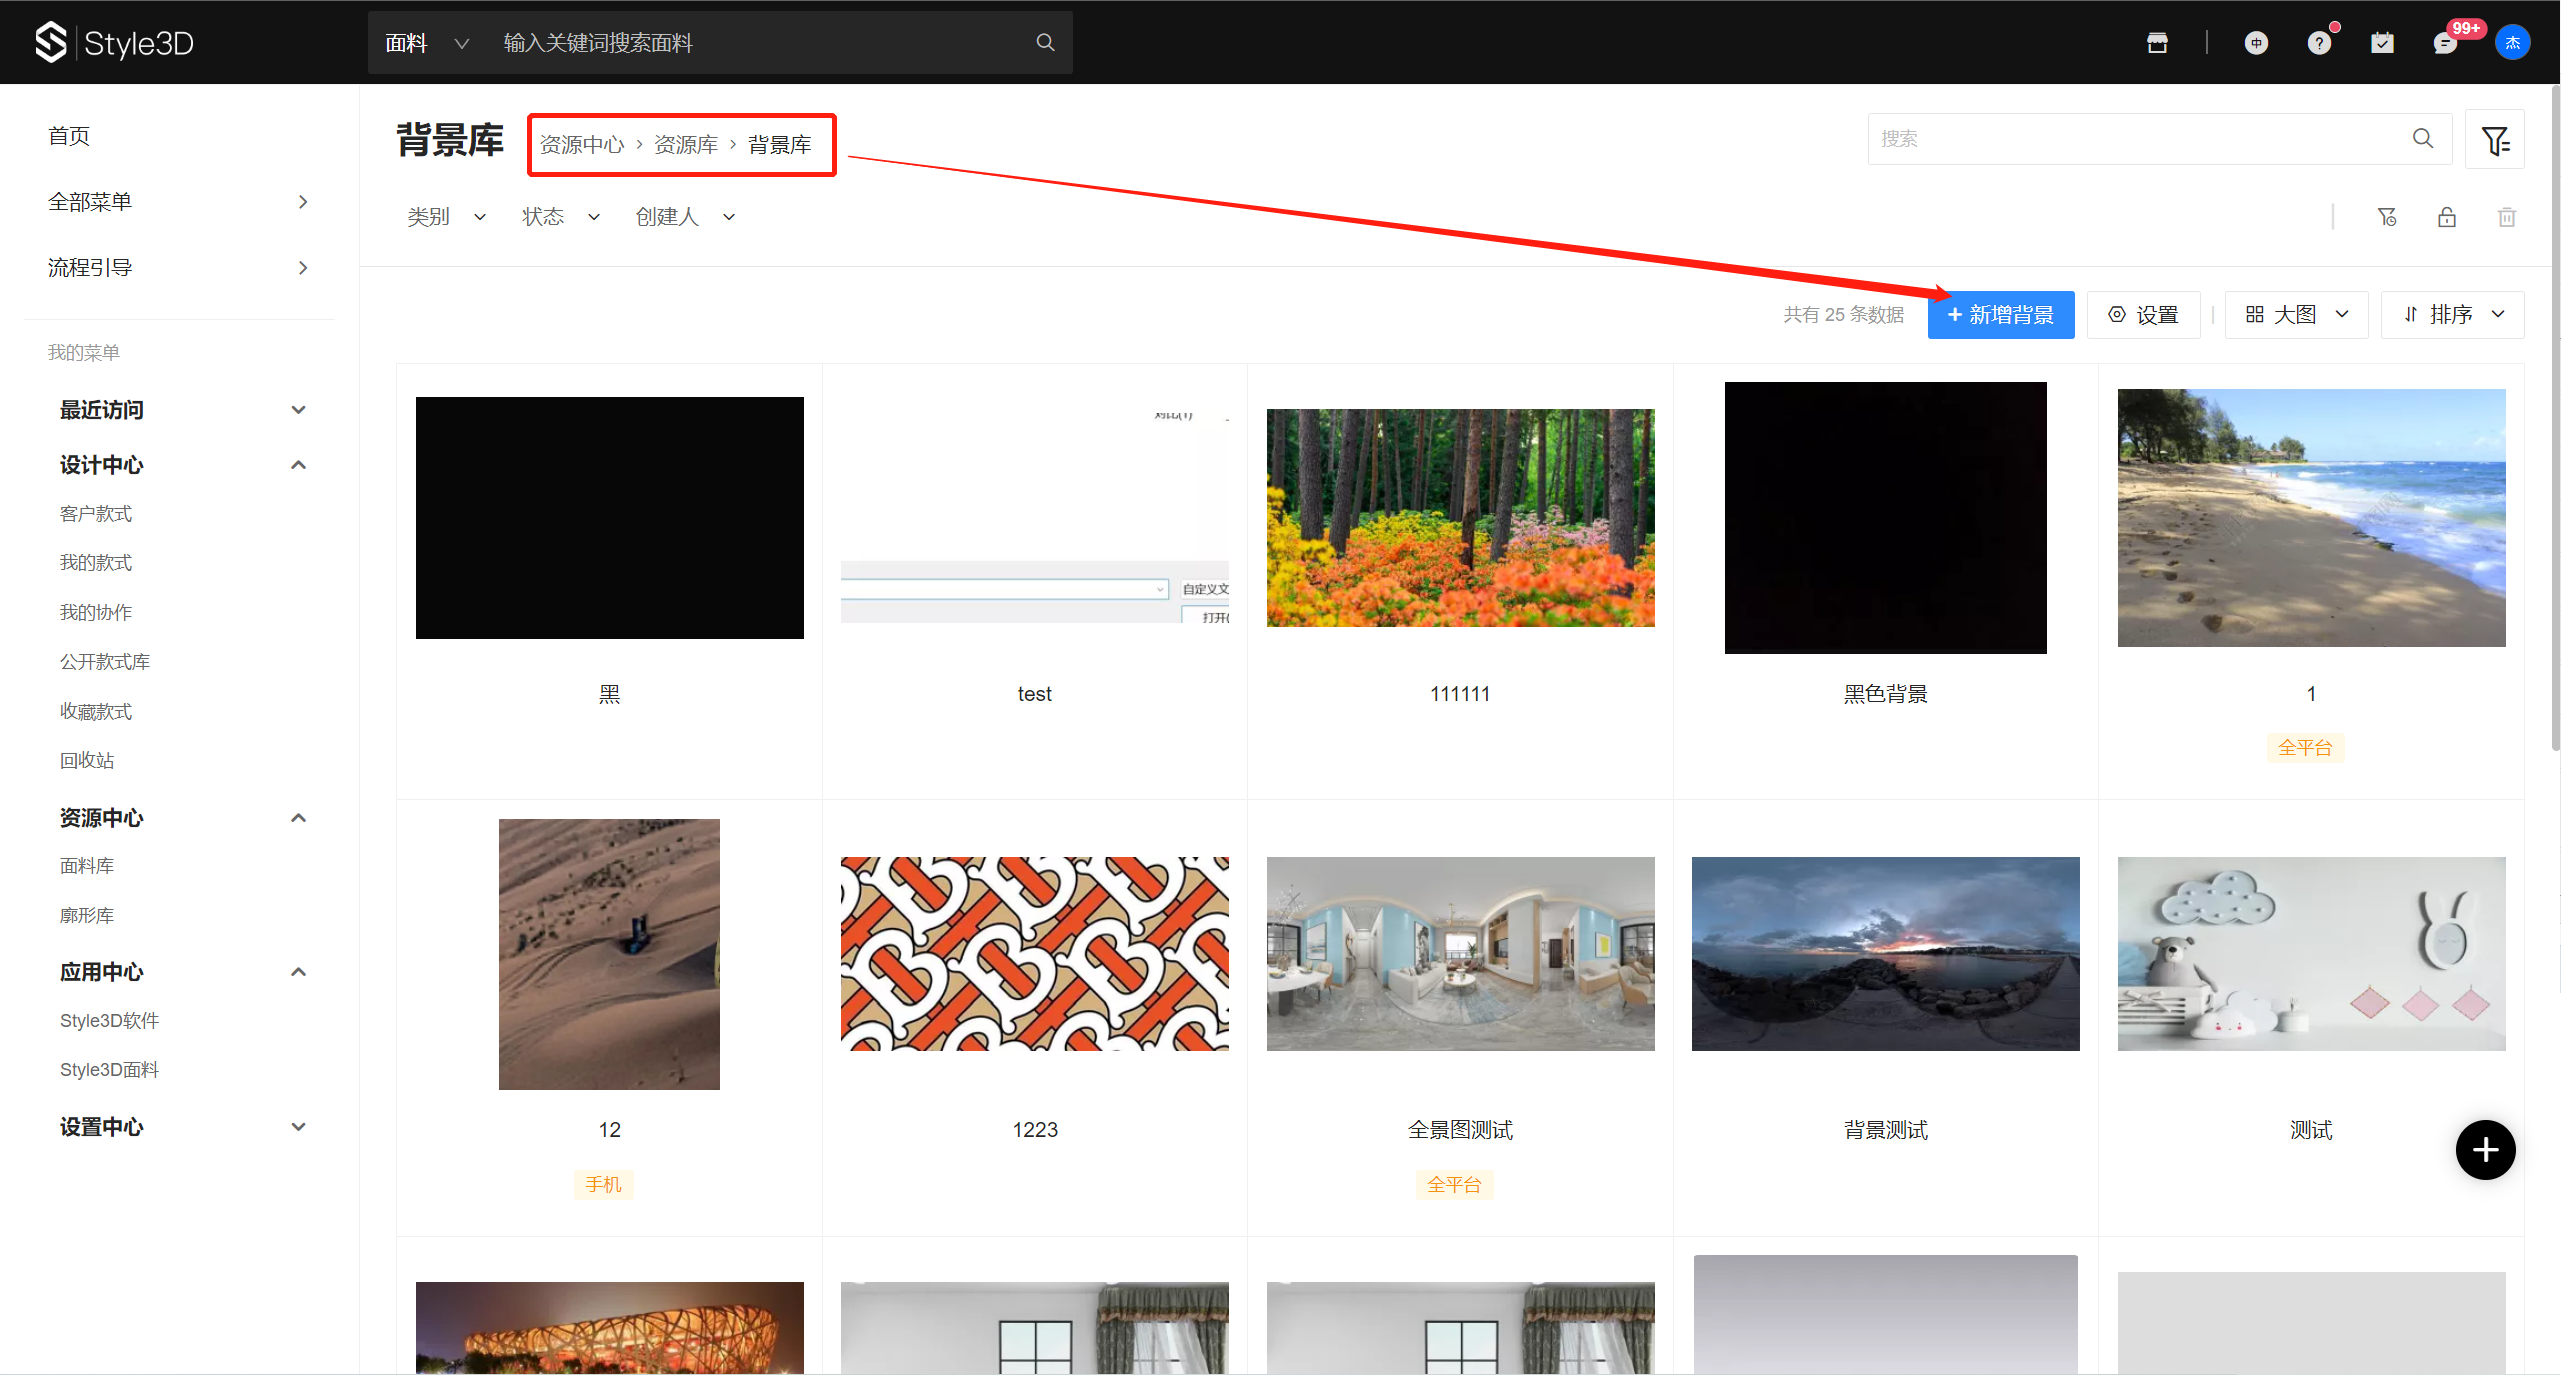Open the 大图 view mode dropdown
Screen dimensions: 2561x1375
(x=2296, y=315)
